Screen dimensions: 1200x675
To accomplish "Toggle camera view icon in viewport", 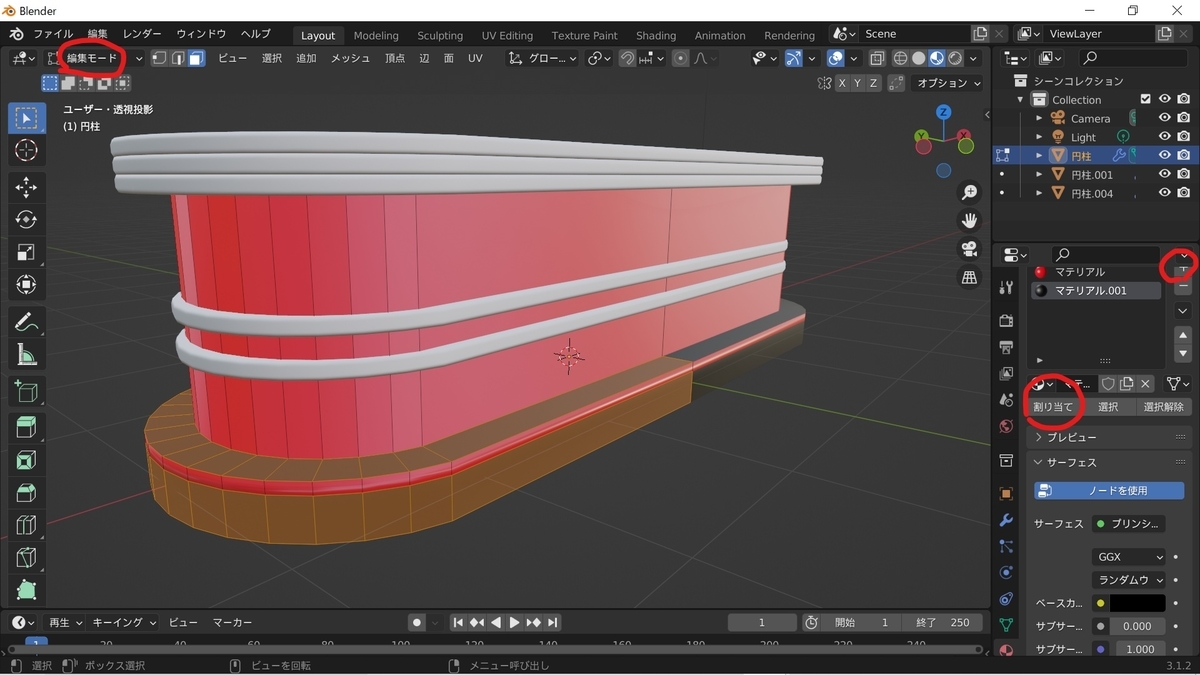I will [969, 249].
